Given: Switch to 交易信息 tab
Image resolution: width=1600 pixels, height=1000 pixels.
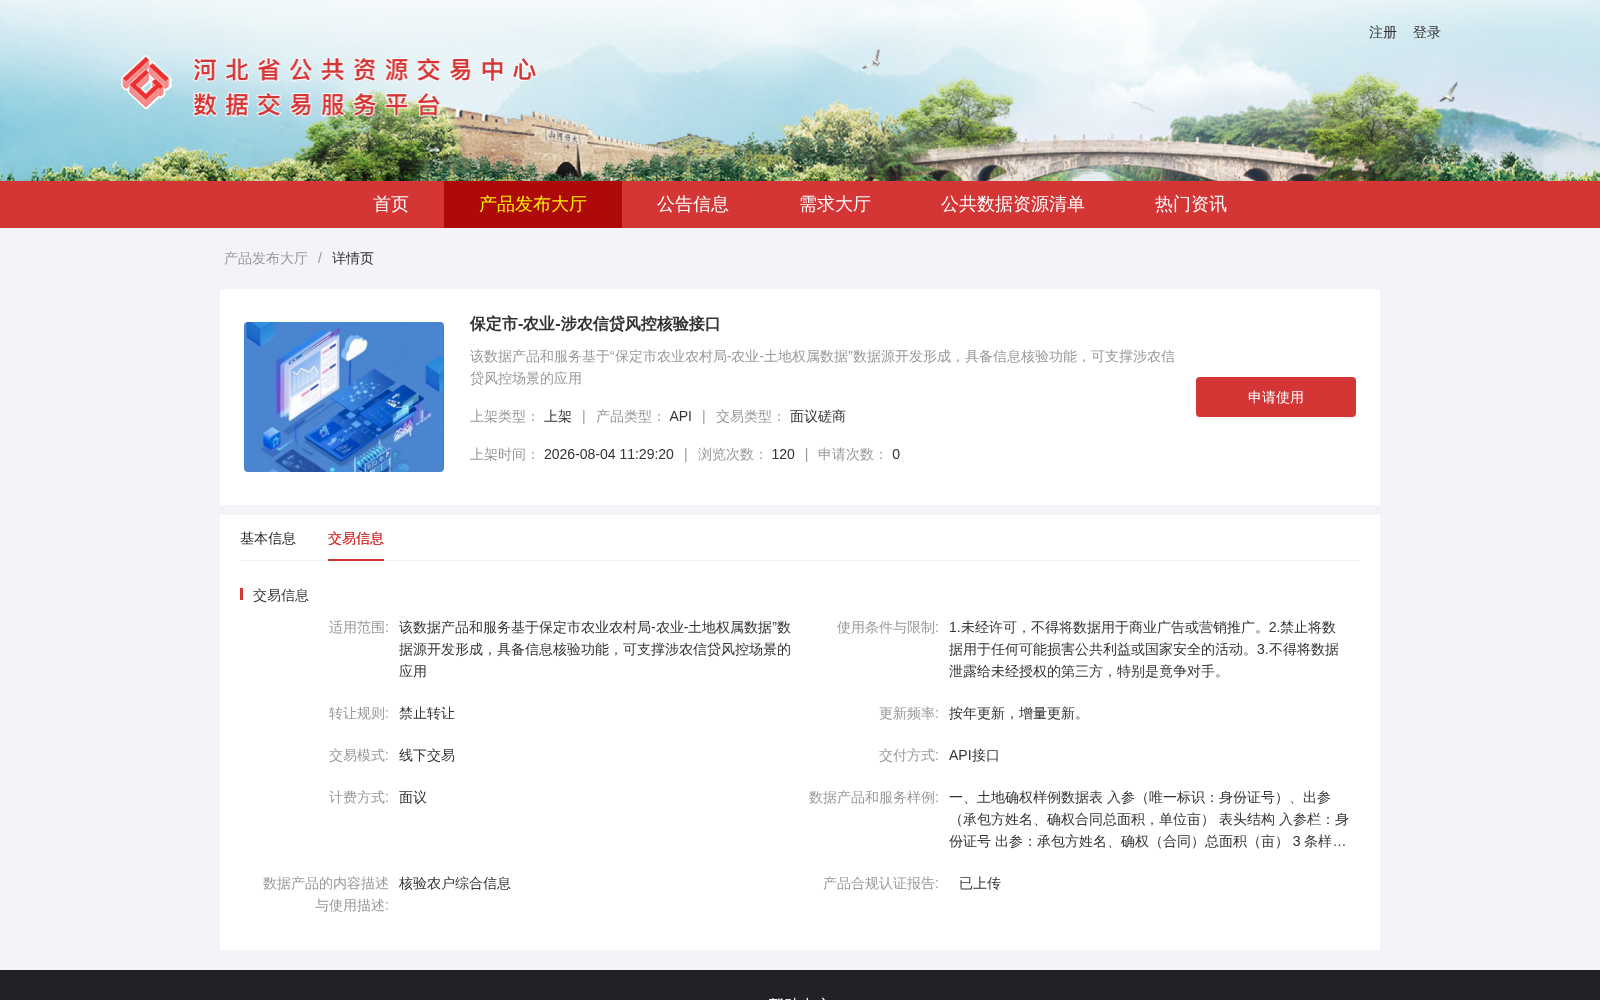Looking at the screenshot, I should point(356,538).
